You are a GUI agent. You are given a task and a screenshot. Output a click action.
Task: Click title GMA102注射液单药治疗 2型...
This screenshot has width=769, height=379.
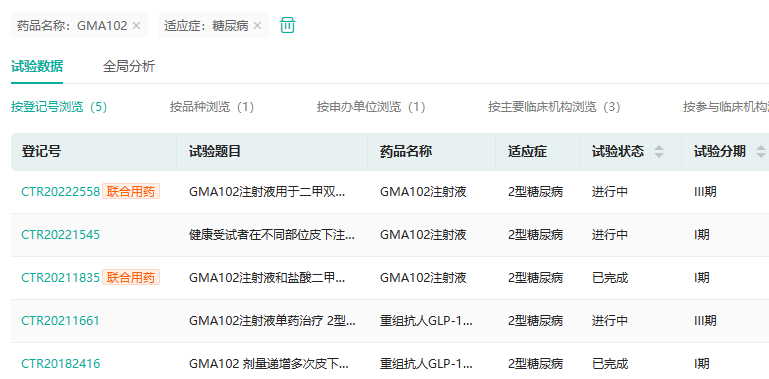pos(272,321)
